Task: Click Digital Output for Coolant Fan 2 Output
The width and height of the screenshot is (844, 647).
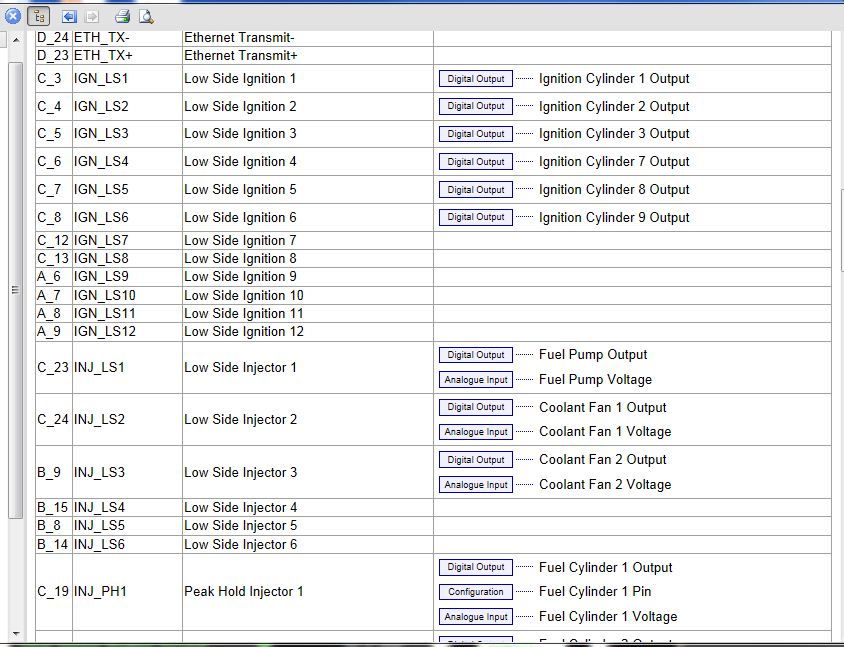Action: coord(475,460)
